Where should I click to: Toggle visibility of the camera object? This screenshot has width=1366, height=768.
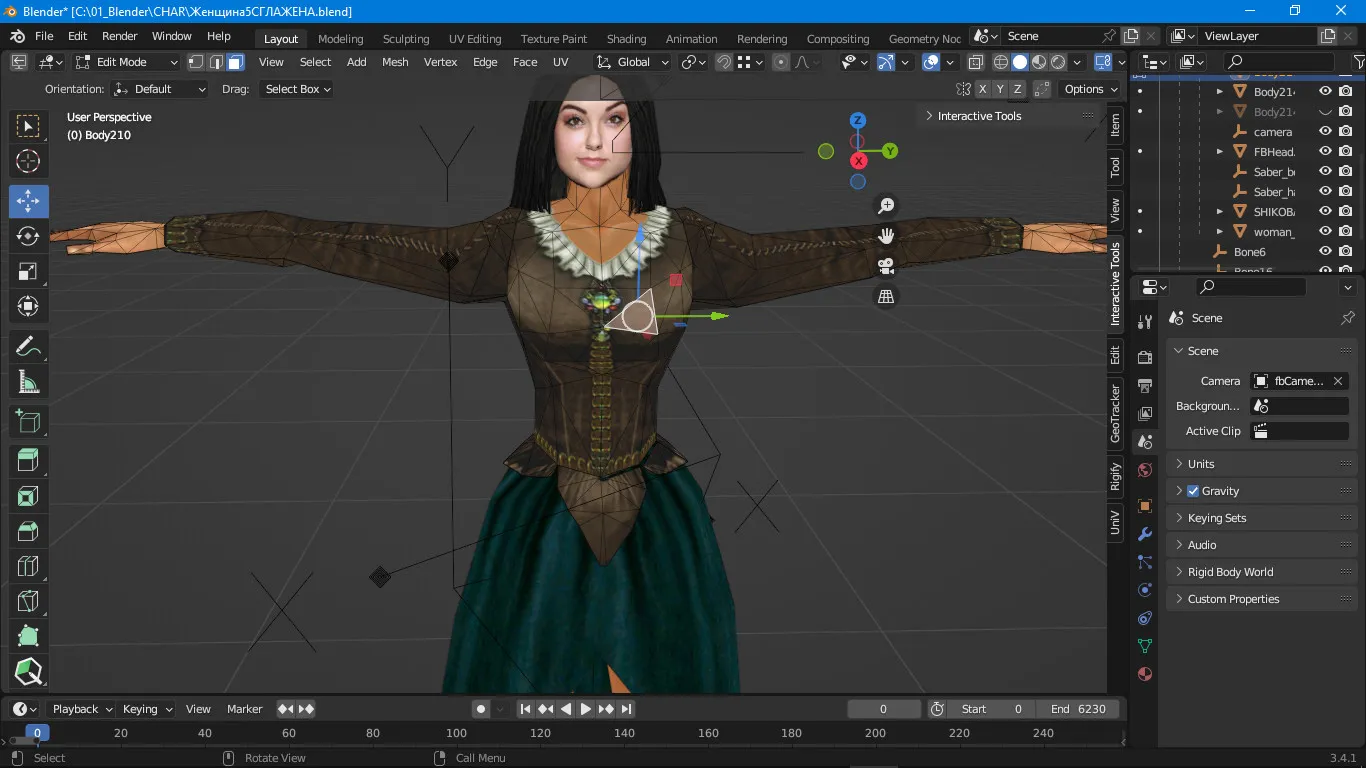point(1325,132)
